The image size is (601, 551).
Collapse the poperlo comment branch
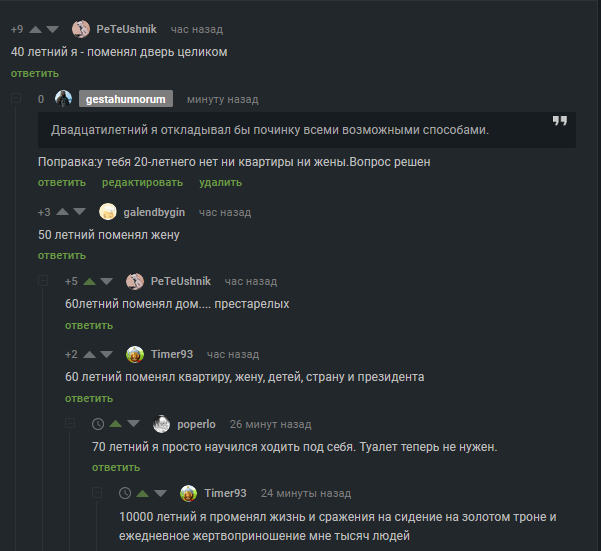tap(70, 423)
